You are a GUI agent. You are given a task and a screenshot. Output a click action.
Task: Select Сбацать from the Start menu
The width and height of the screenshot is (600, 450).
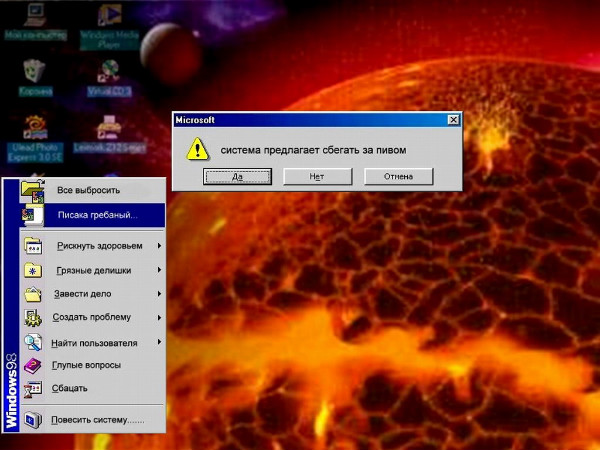pos(70,388)
